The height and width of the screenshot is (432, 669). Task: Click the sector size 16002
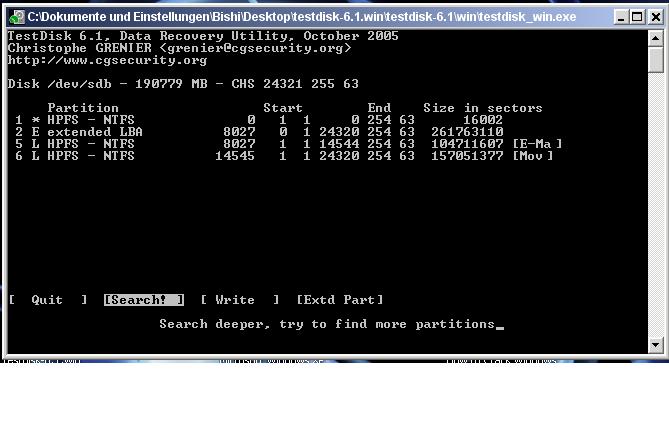(x=483, y=120)
